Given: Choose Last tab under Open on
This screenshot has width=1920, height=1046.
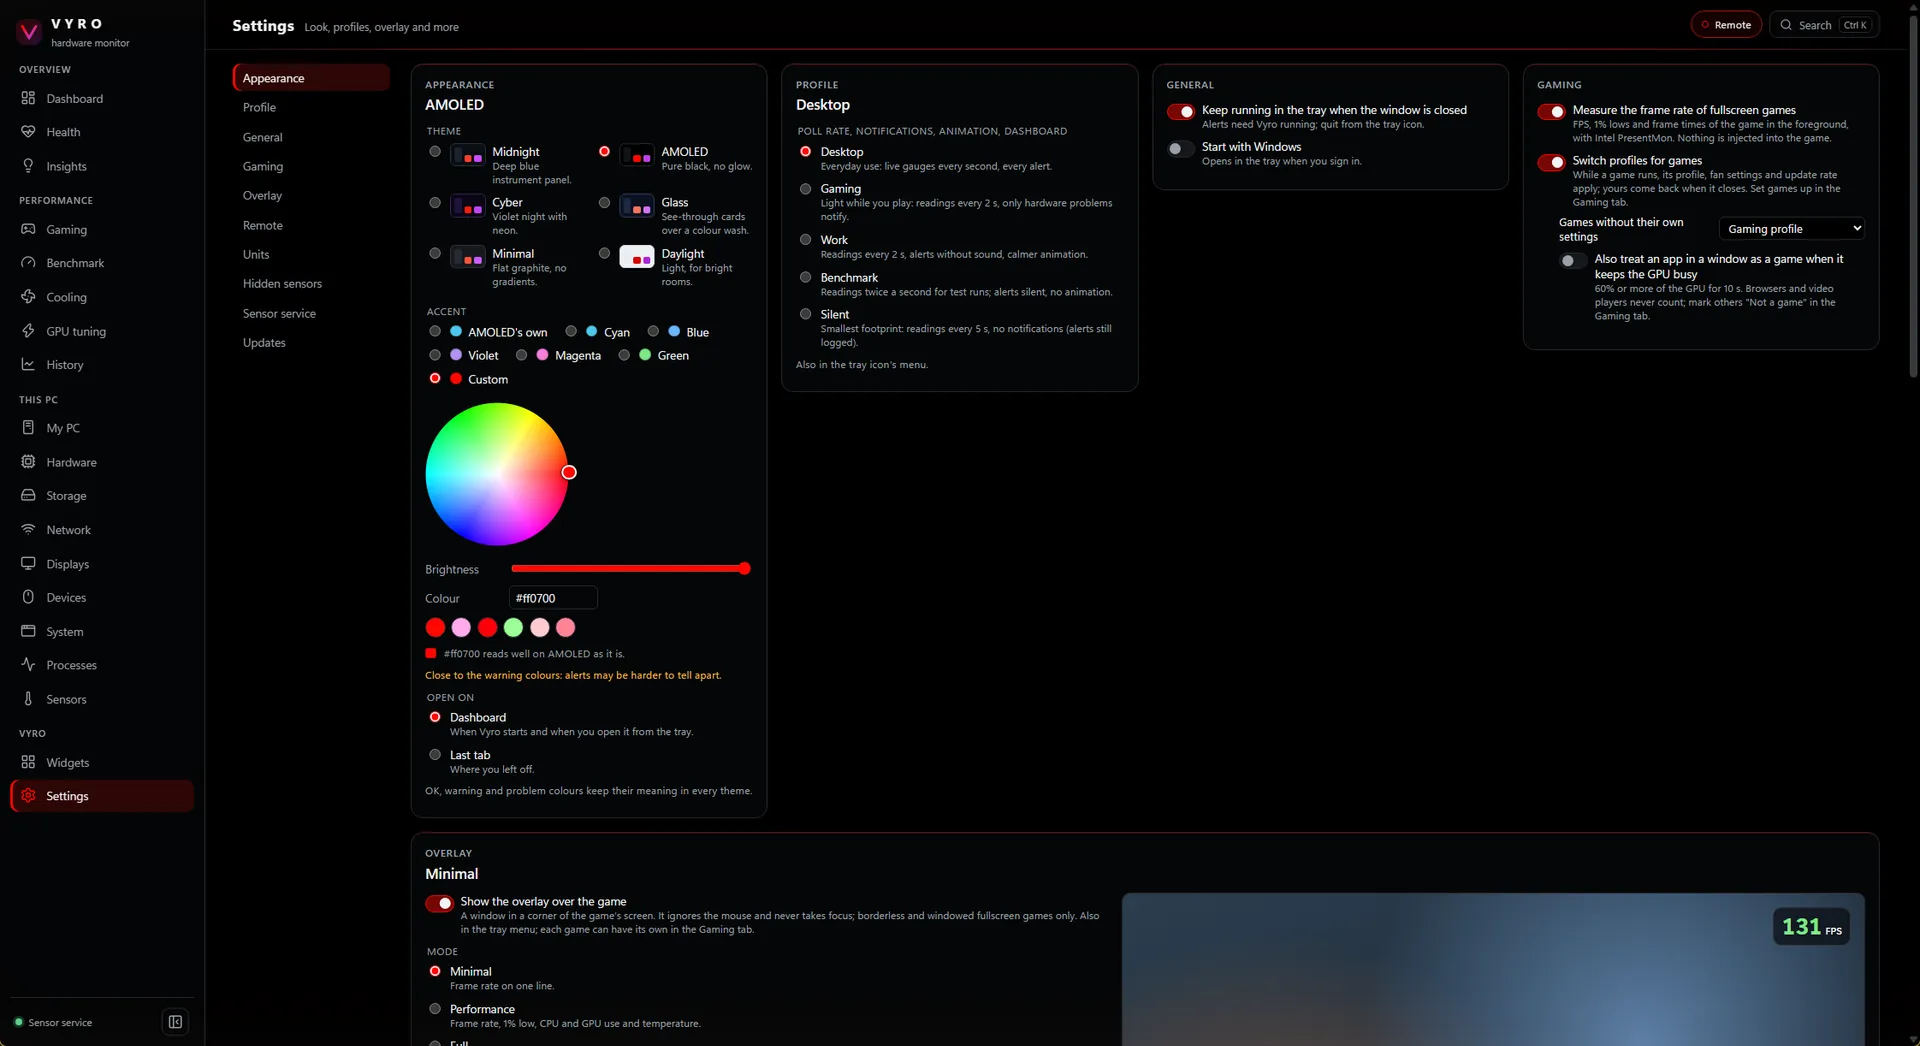Looking at the screenshot, I should (x=434, y=755).
